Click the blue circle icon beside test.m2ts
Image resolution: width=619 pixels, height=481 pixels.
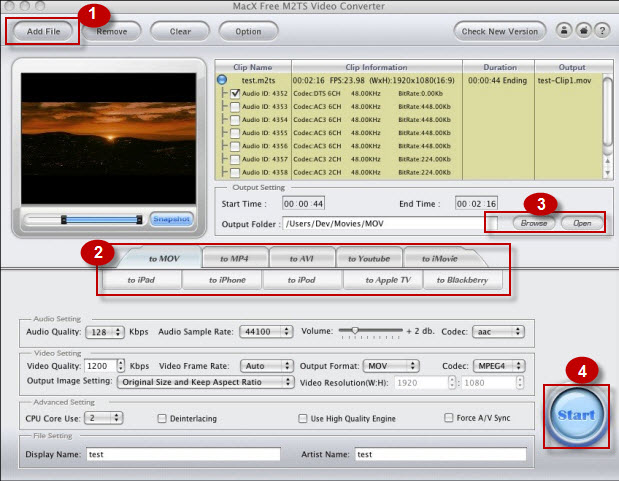(222, 80)
